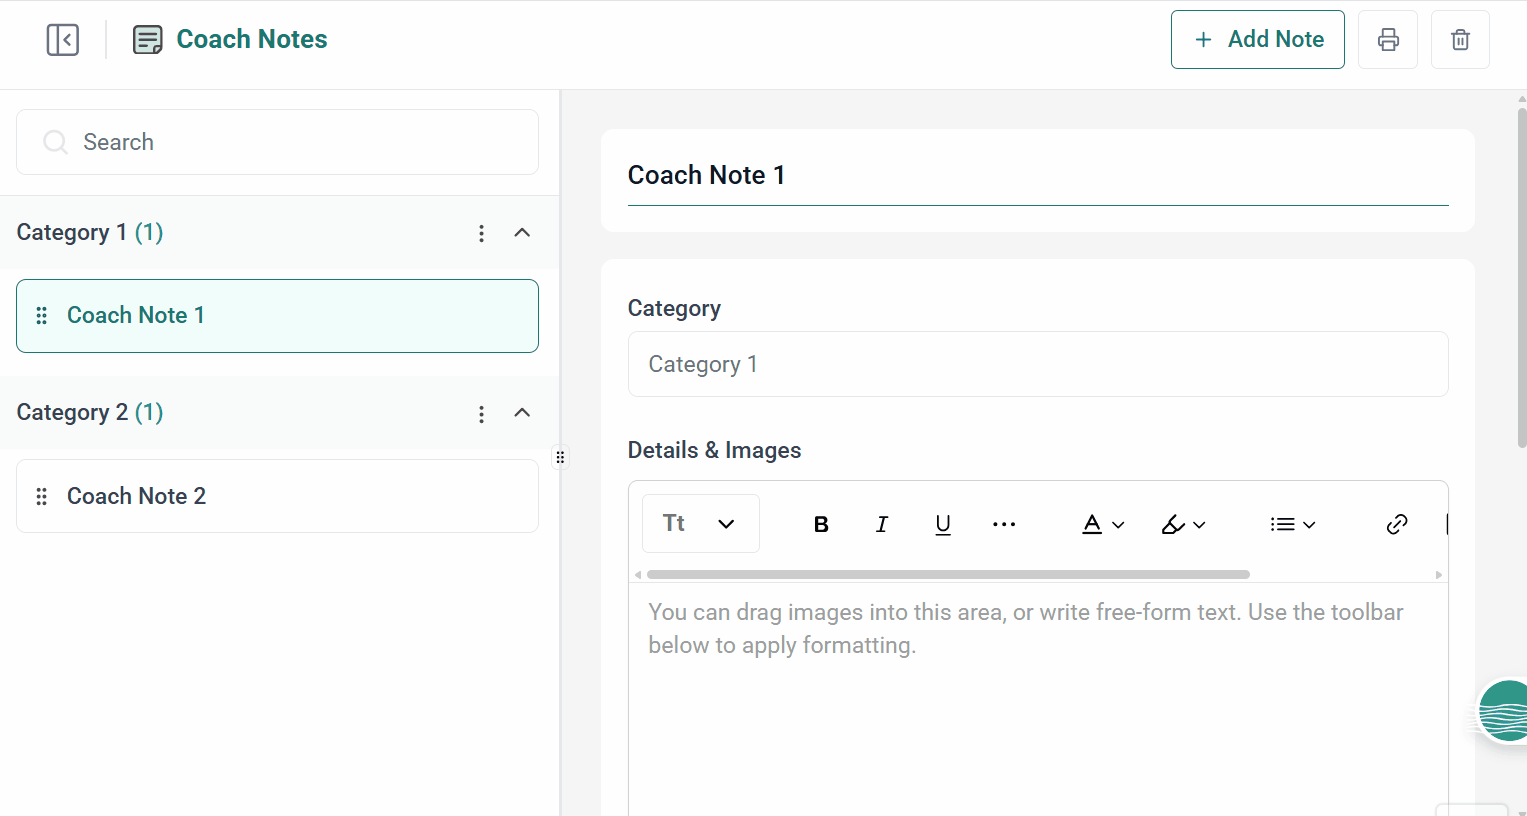Toggle underline formatting
Image resolution: width=1527 pixels, height=816 pixels.
[942, 523]
